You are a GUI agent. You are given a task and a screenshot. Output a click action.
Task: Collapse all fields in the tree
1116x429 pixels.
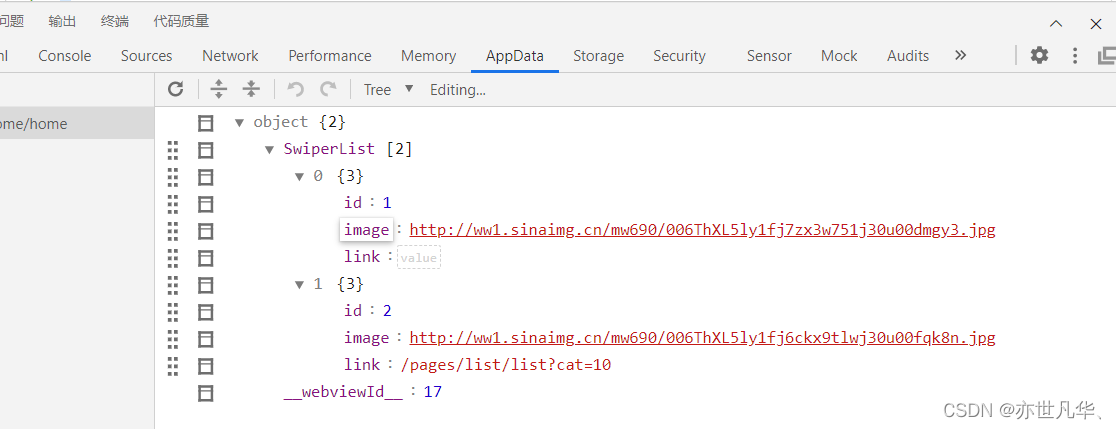pos(251,89)
